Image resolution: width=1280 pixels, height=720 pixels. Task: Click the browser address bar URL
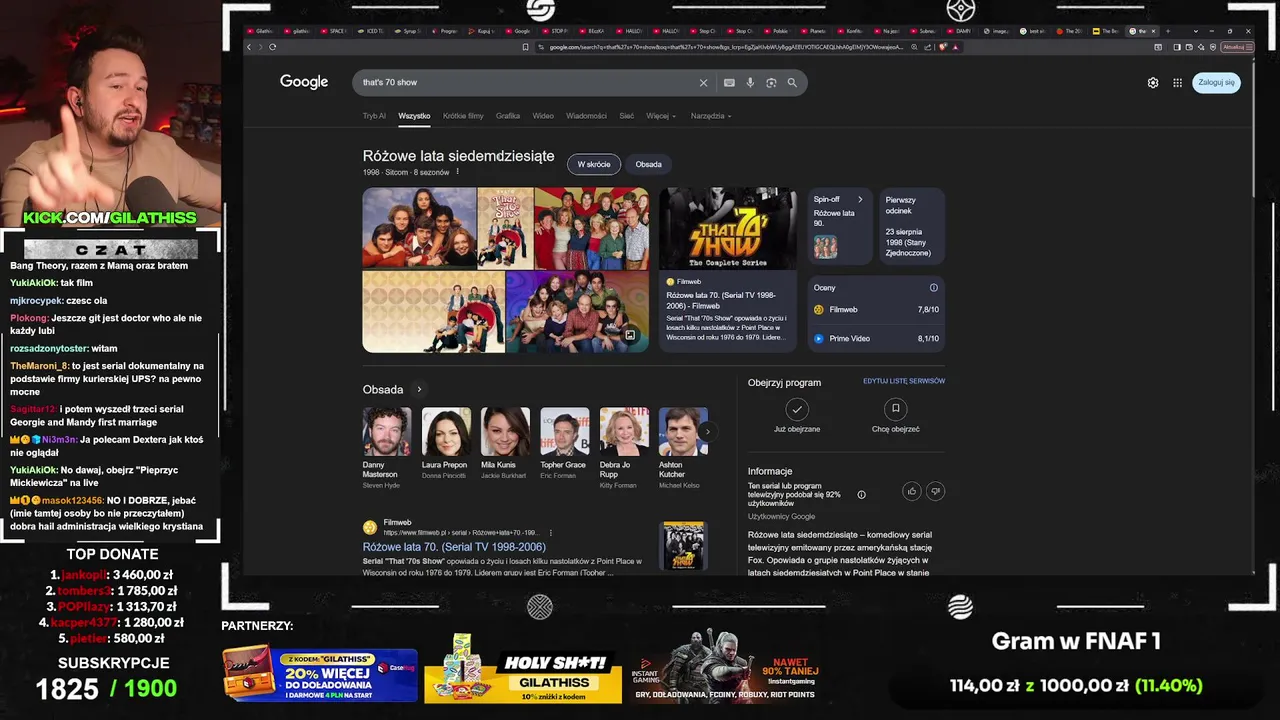725,47
